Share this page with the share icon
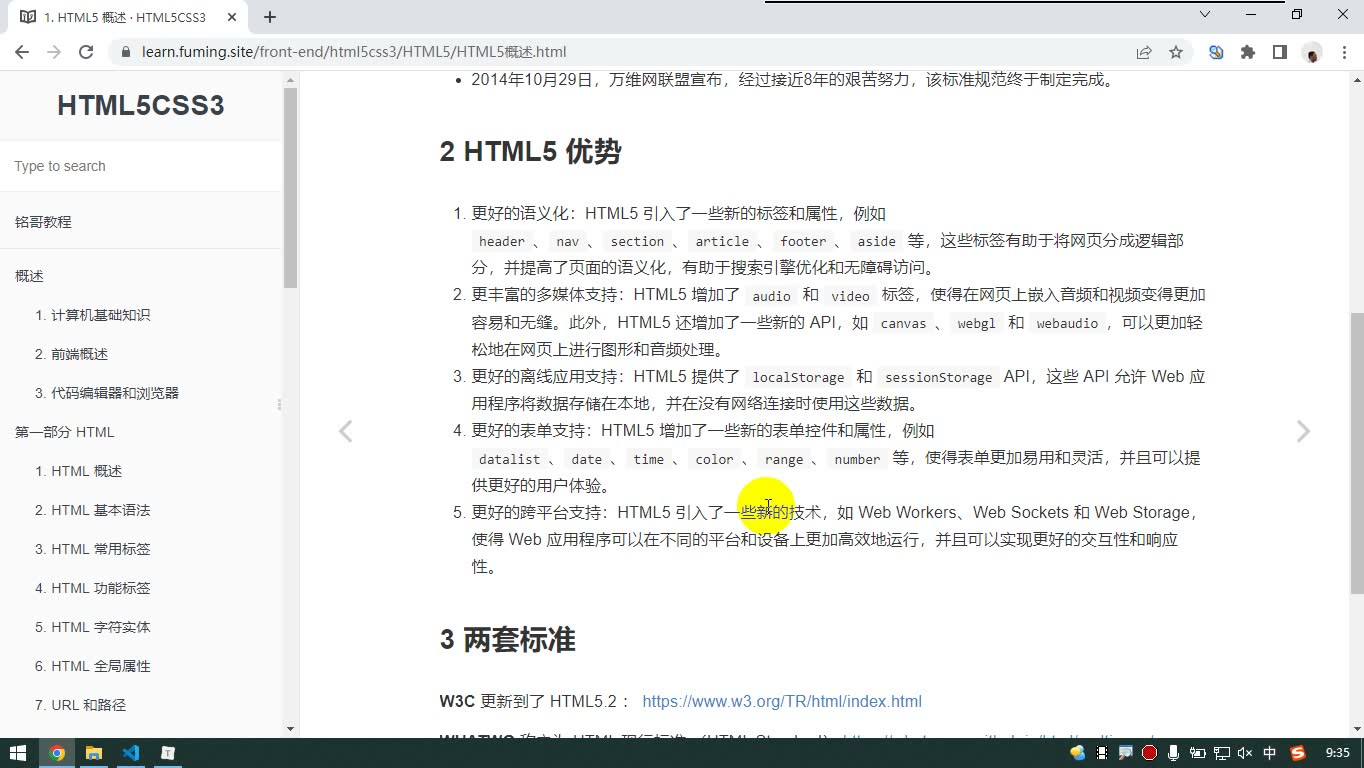The width and height of the screenshot is (1364, 768). pyautogui.click(x=1144, y=52)
